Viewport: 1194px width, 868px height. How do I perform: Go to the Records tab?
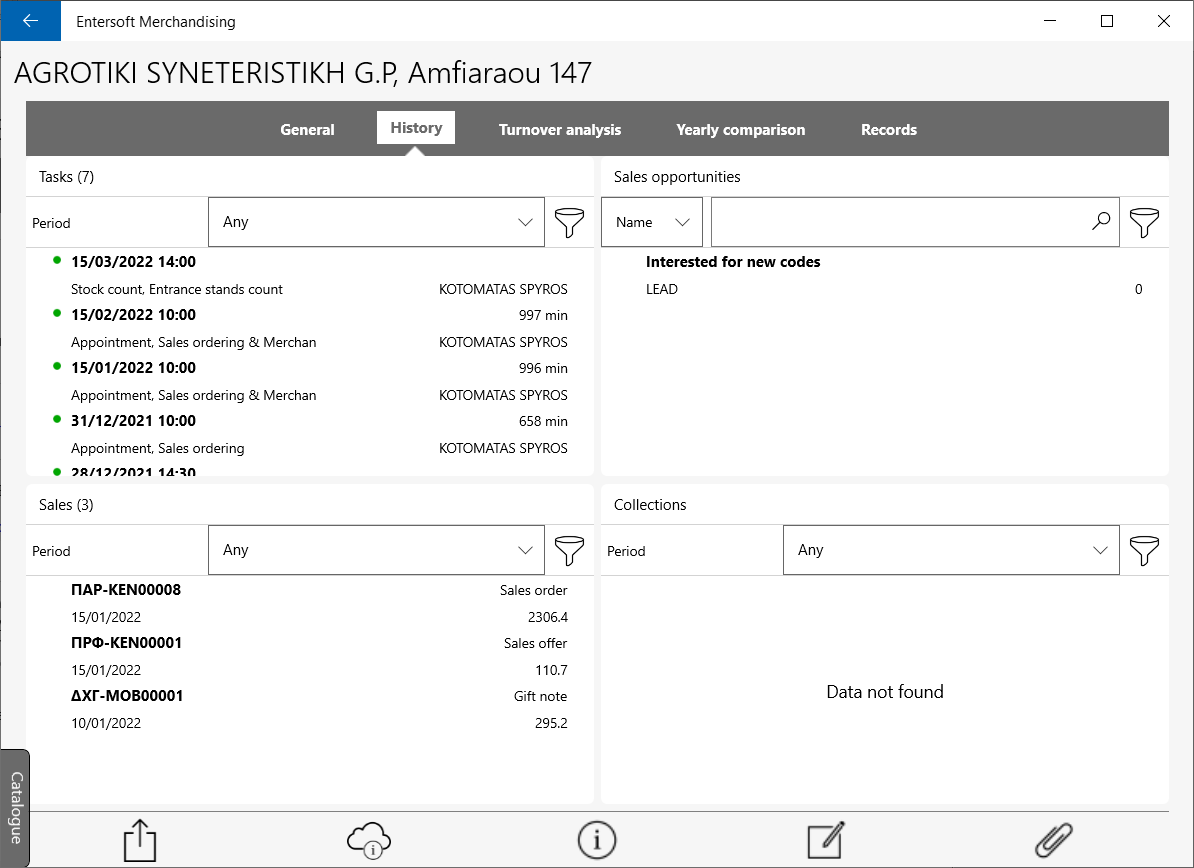pyautogui.click(x=889, y=129)
